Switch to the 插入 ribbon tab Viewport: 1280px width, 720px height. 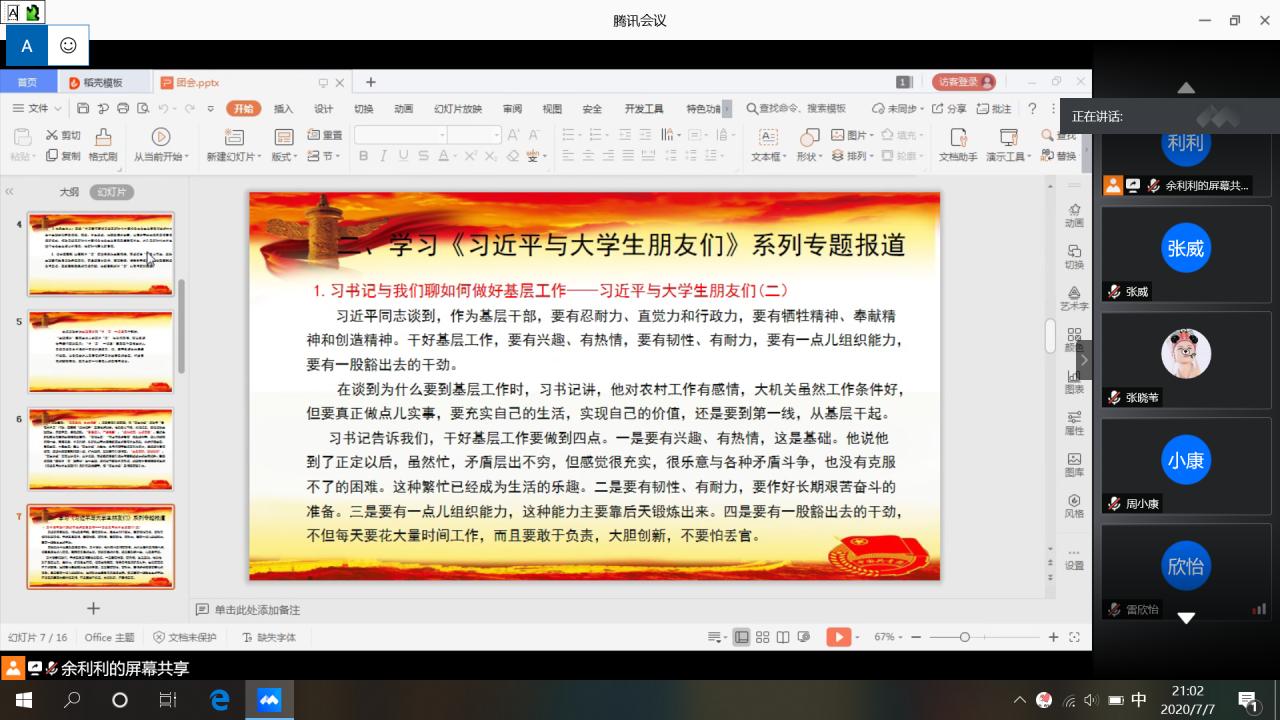click(x=283, y=108)
